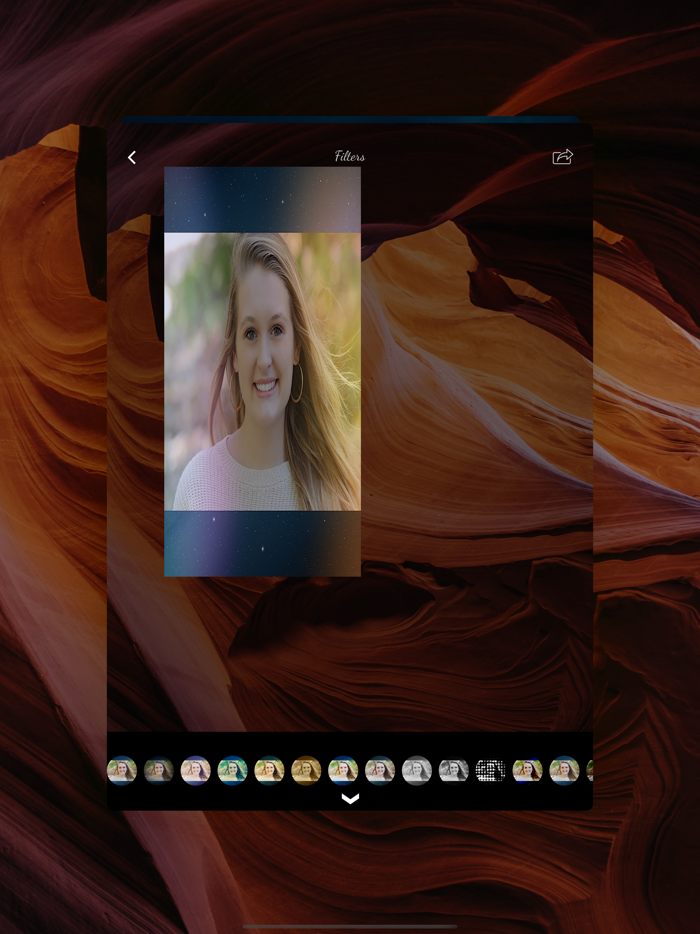Select the fourth teal-tinted filter thumbnail
This screenshot has width=700, height=934.
(x=232, y=770)
